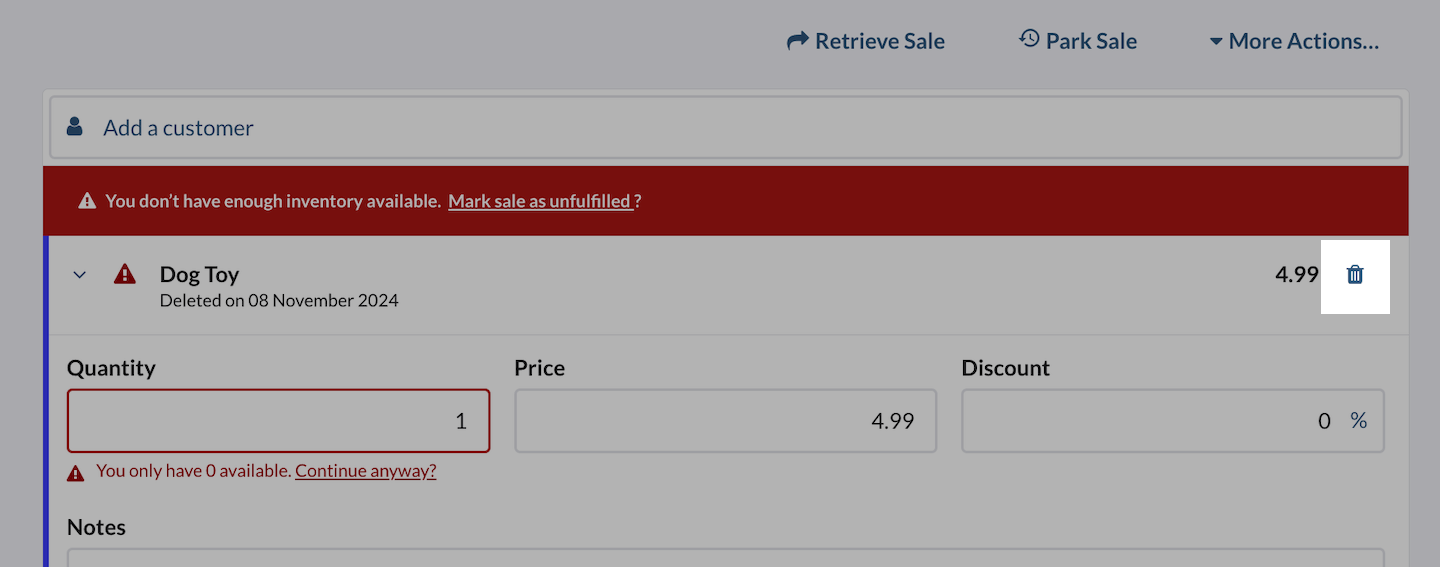Delete the Dog Toy line with trash icon
The image size is (1440, 567).
(x=1355, y=275)
